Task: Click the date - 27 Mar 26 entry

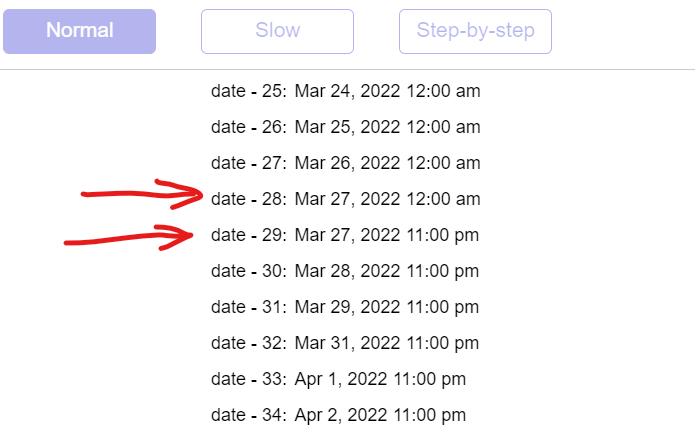Action: [346, 163]
